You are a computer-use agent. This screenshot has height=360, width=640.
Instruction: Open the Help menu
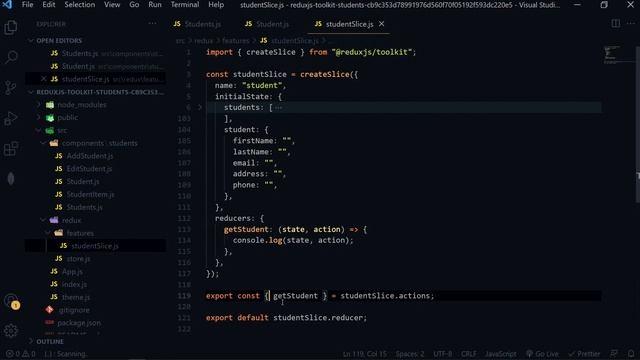pos(216,5)
